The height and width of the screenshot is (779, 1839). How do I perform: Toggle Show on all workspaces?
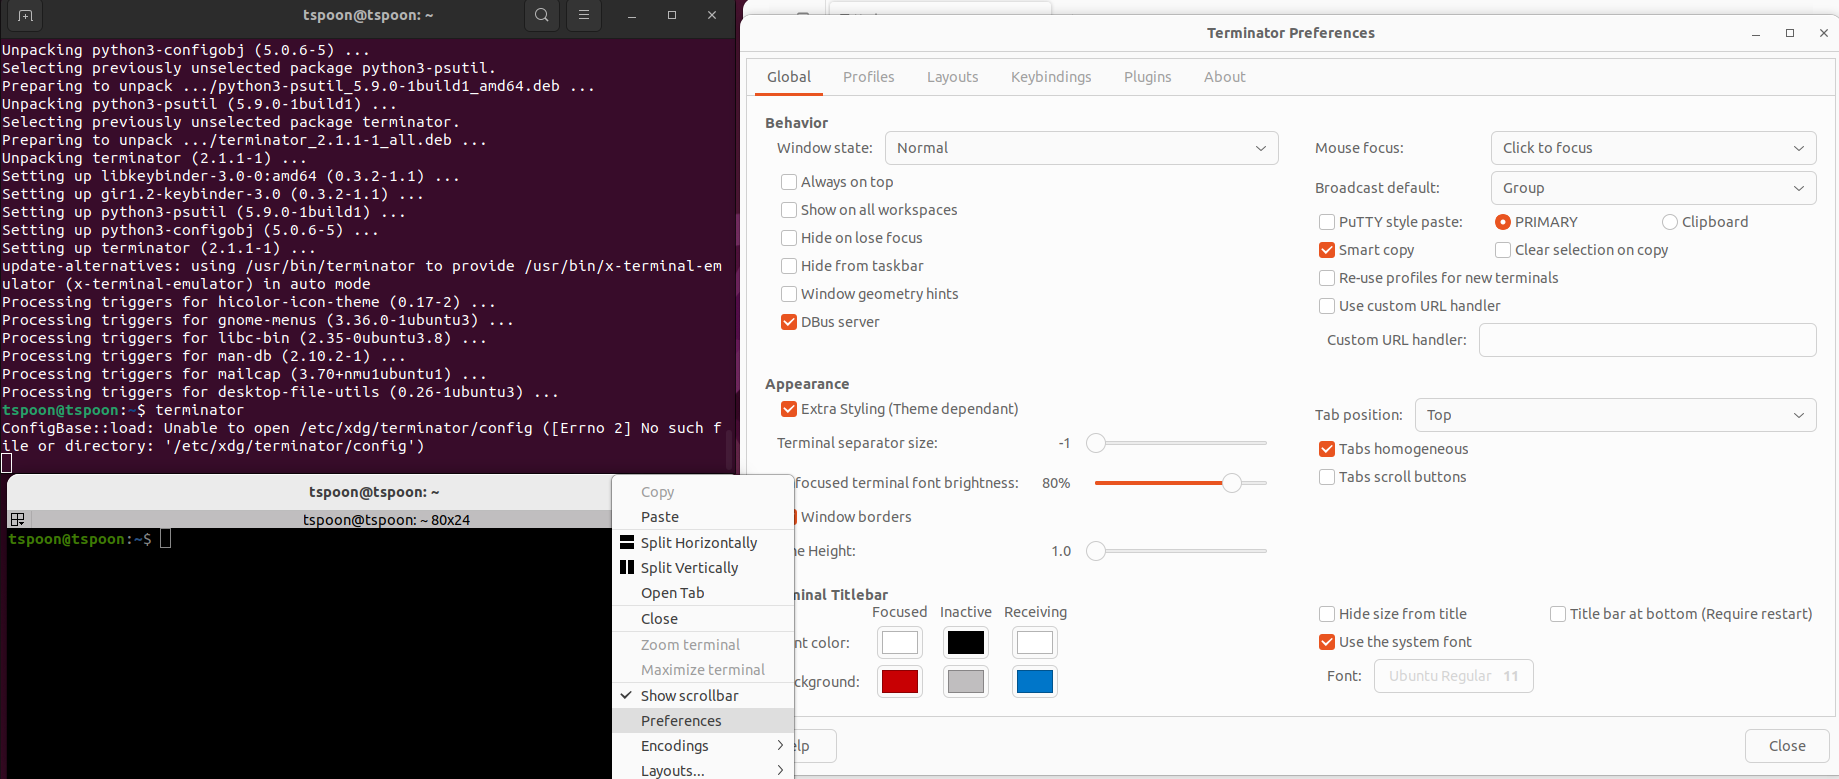coord(789,210)
